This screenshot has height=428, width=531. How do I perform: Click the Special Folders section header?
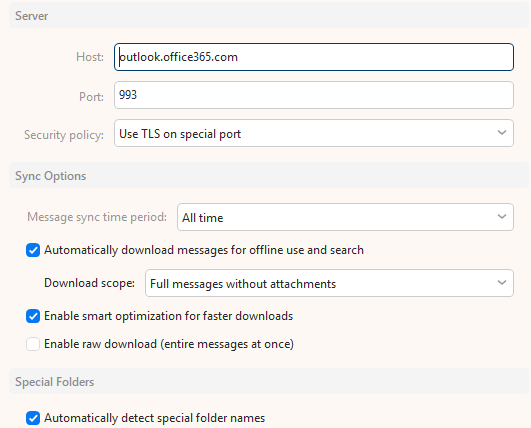tap(269, 382)
